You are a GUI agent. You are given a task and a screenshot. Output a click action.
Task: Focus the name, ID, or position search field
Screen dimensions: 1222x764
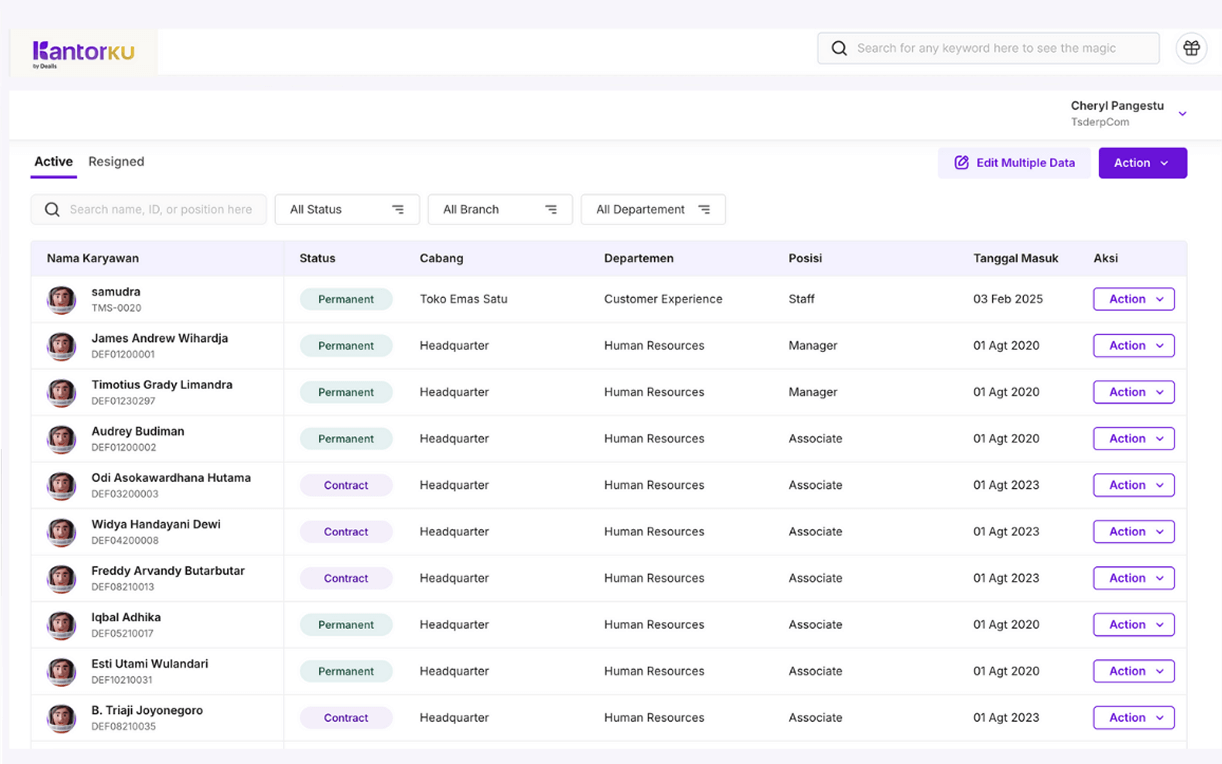(x=160, y=210)
